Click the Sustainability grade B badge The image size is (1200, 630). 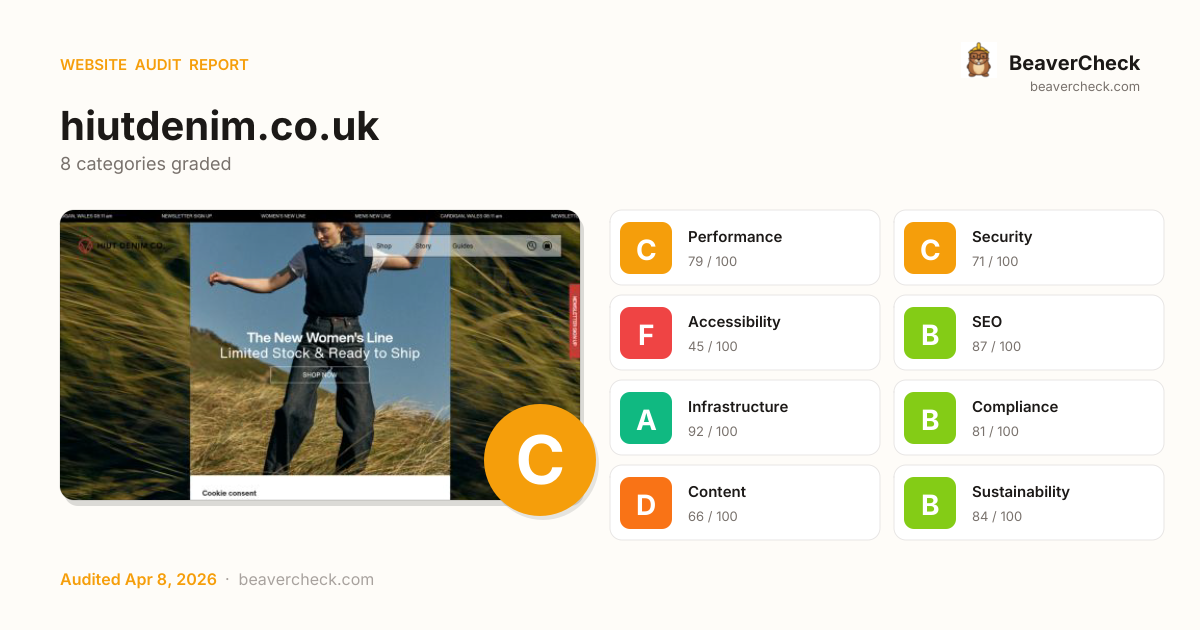[x=930, y=503]
